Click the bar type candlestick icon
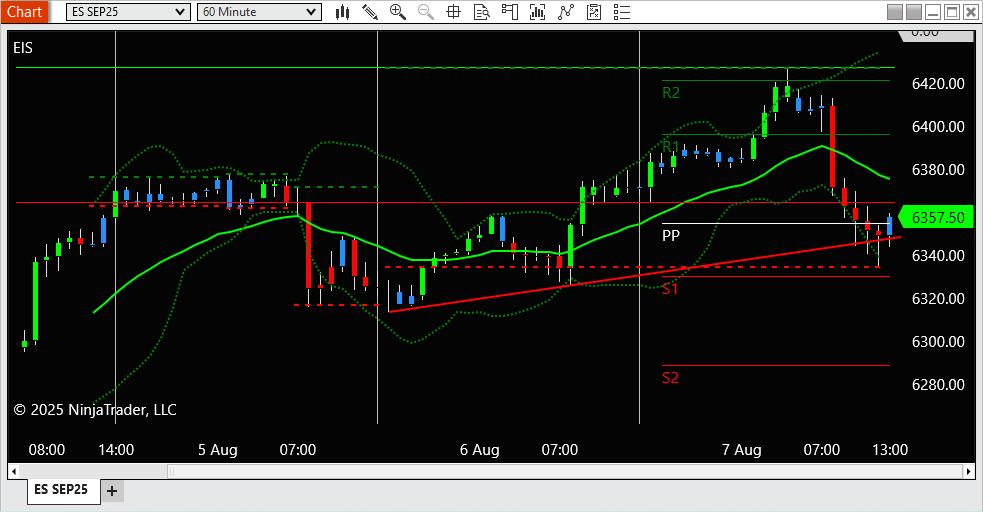Screen dimensions: 983x512 [x=342, y=12]
